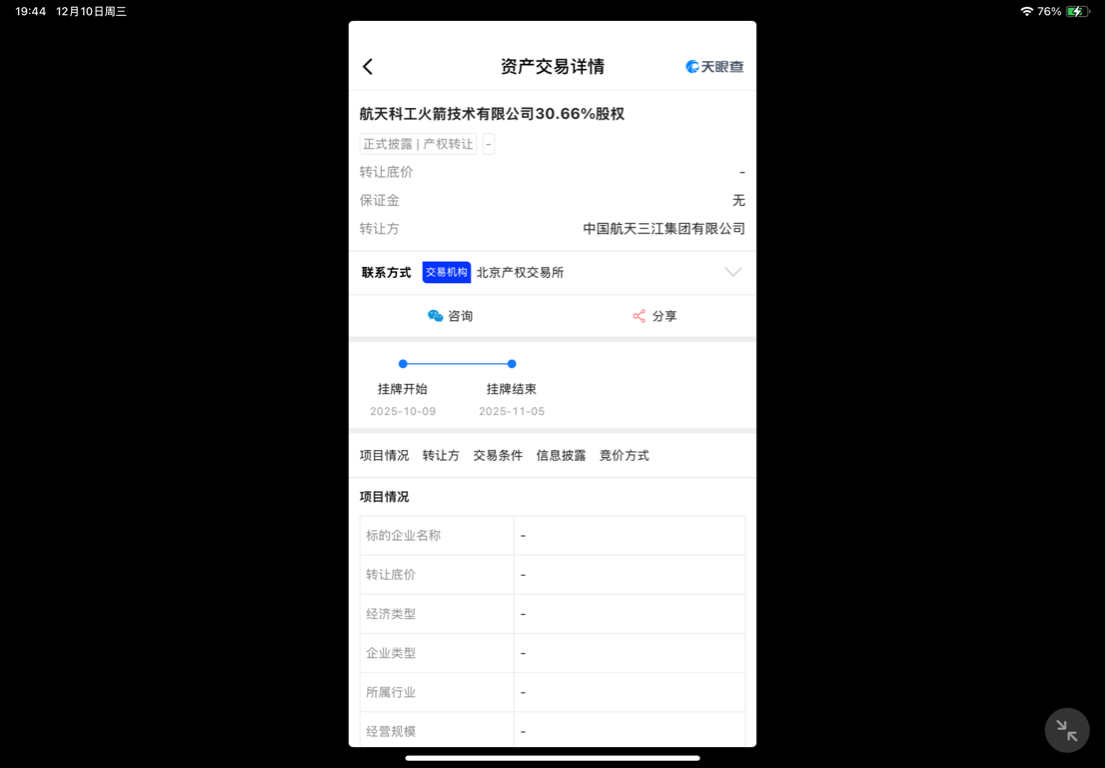Switch to the 信息披露 tab

tap(561, 456)
